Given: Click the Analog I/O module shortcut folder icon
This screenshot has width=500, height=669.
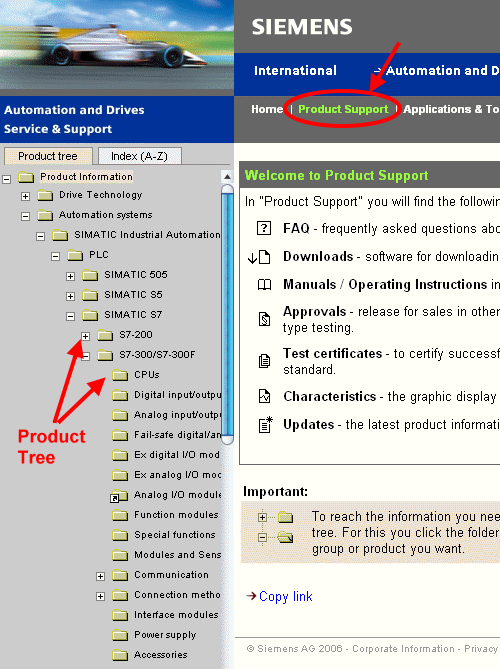Looking at the screenshot, I should (x=119, y=496).
